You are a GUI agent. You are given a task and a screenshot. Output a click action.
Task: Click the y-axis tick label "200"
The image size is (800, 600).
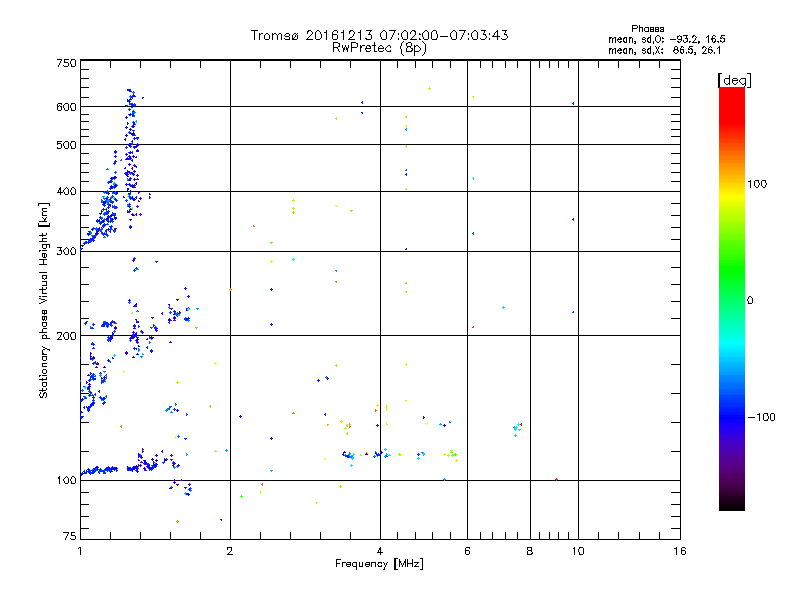click(x=66, y=336)
